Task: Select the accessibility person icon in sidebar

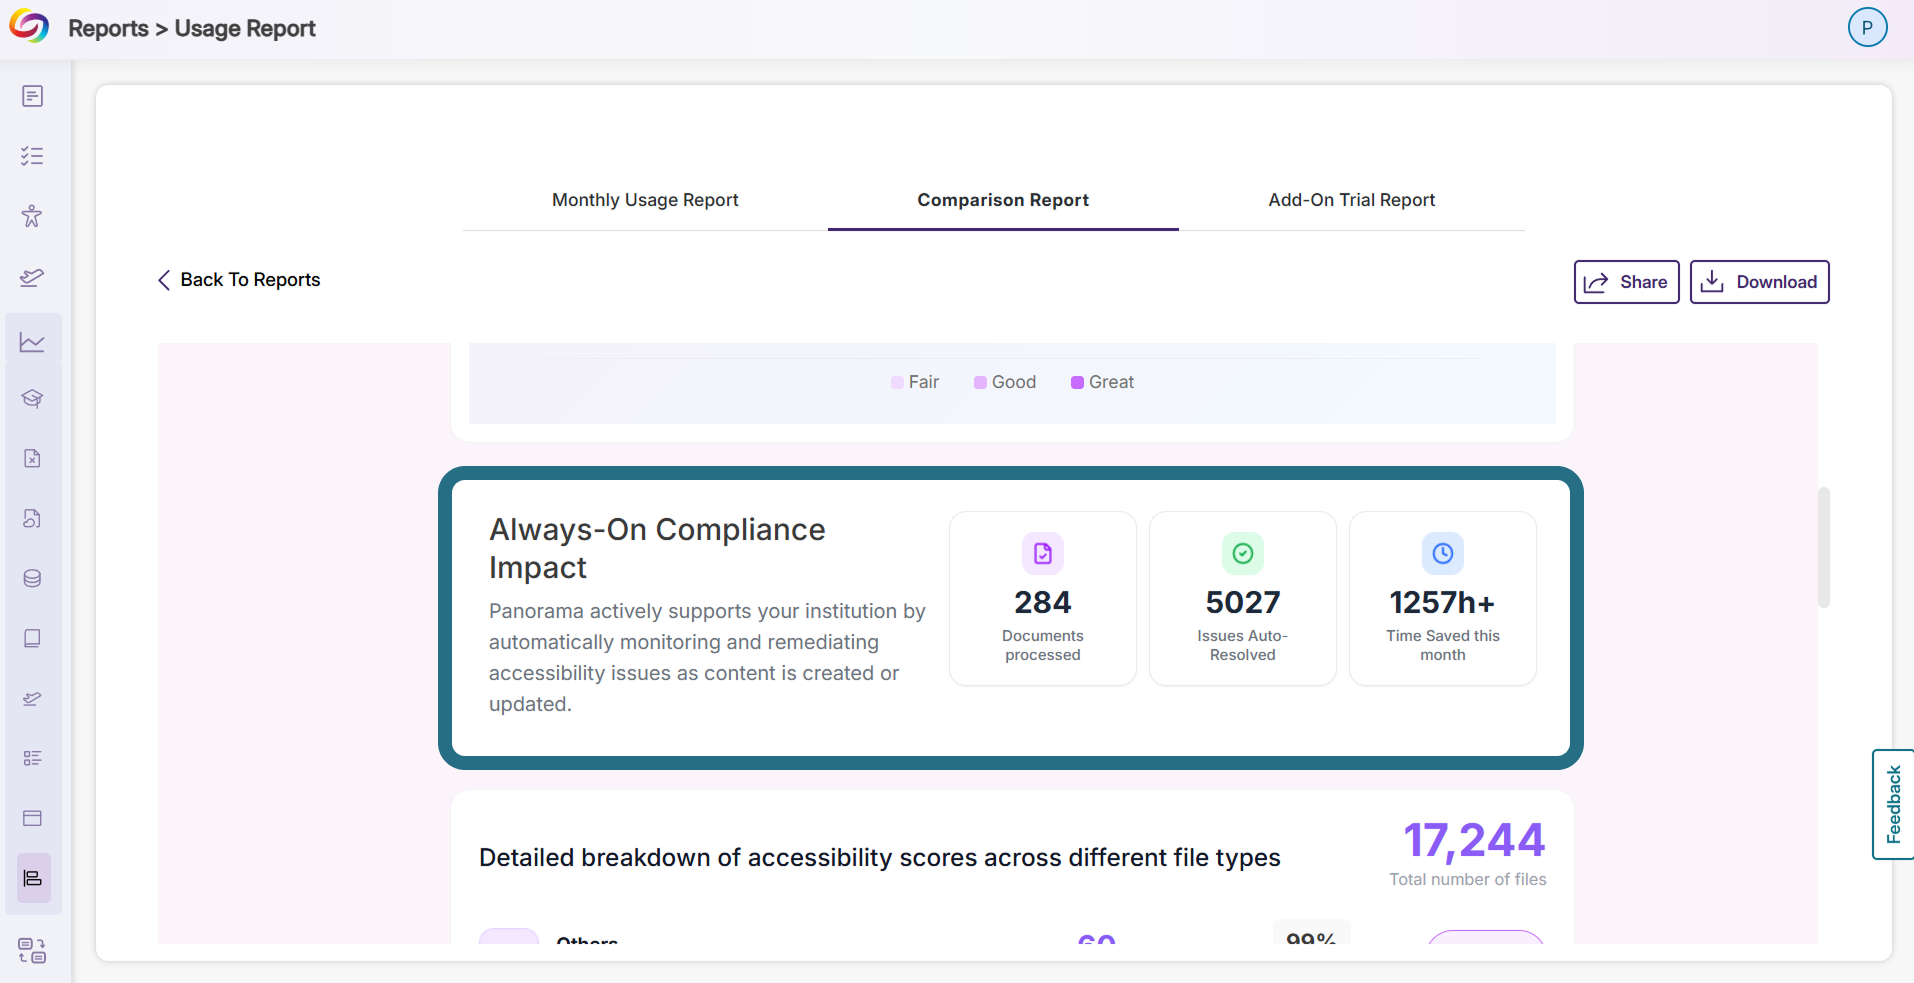Action: (32, 216)
